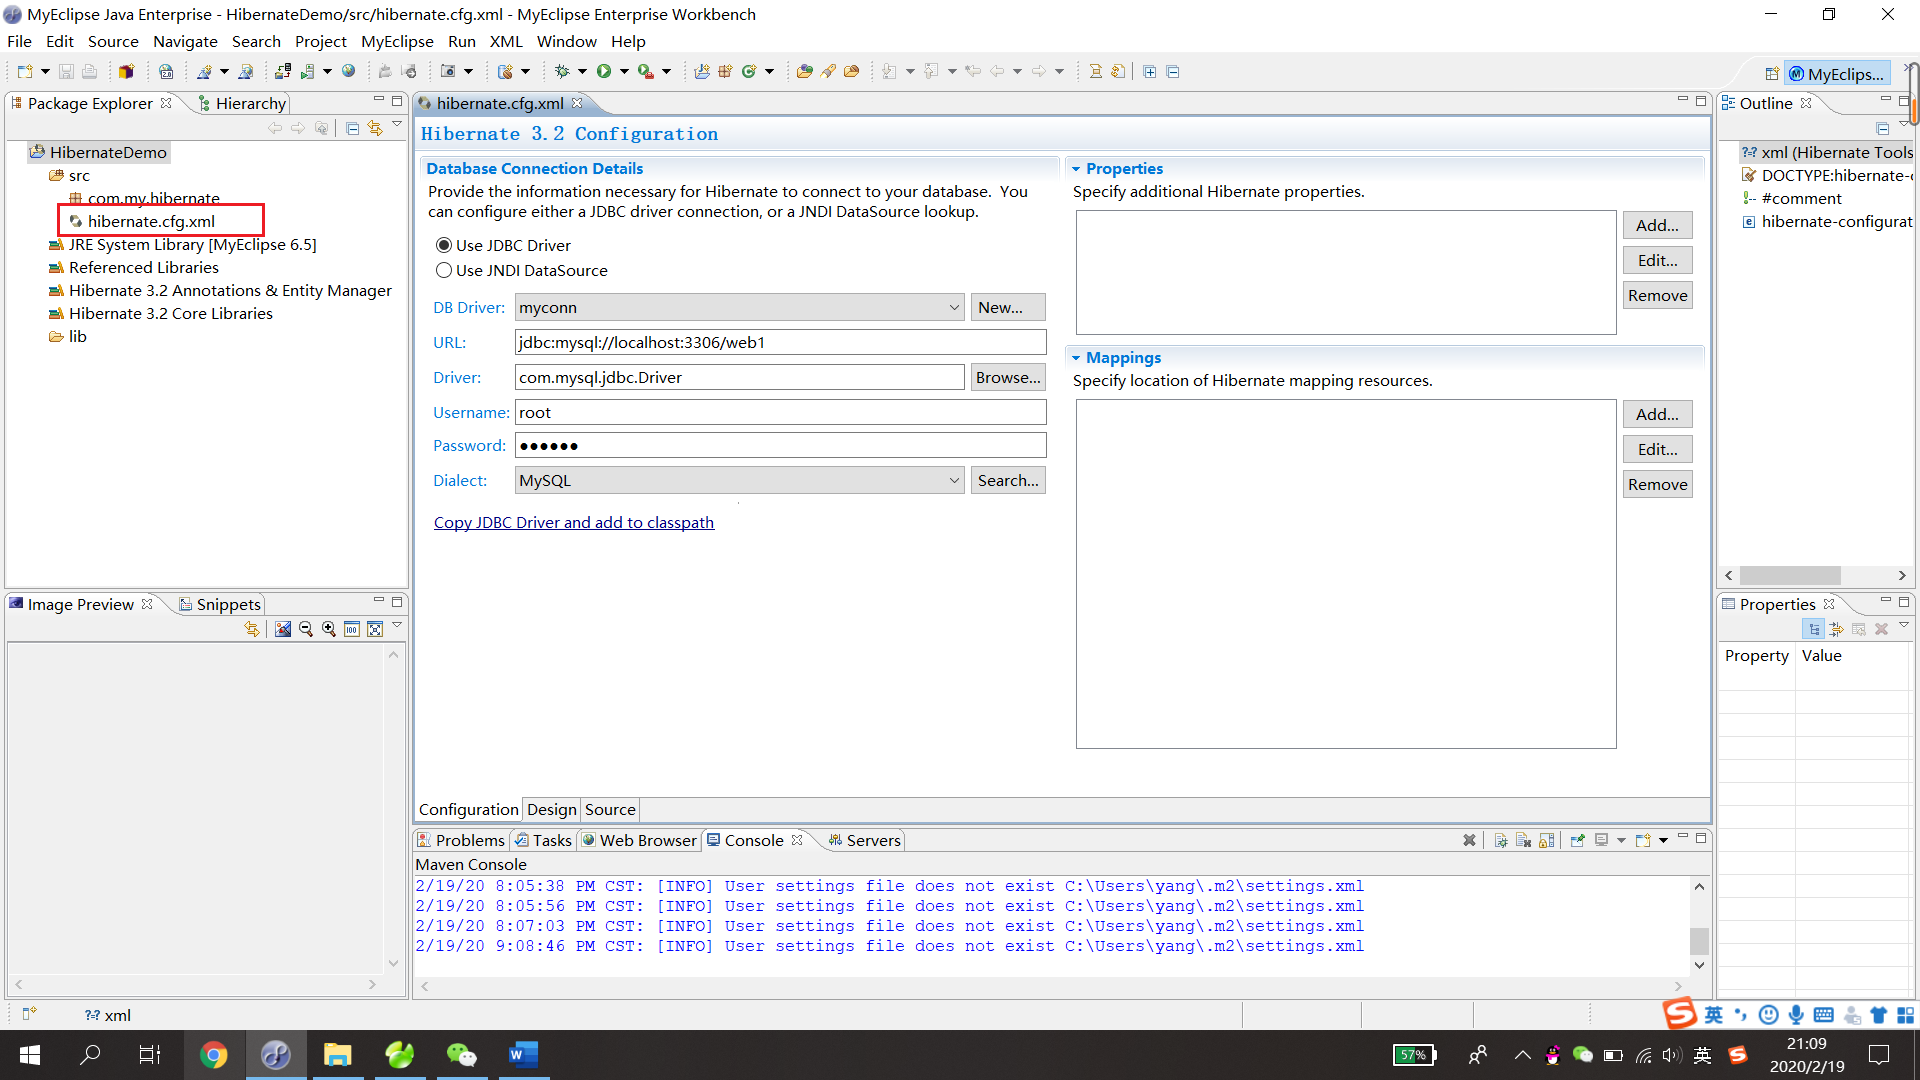Click Add... in Properties section
This screenshot has width=1920, height=1080.
(x=1657, y=225)
